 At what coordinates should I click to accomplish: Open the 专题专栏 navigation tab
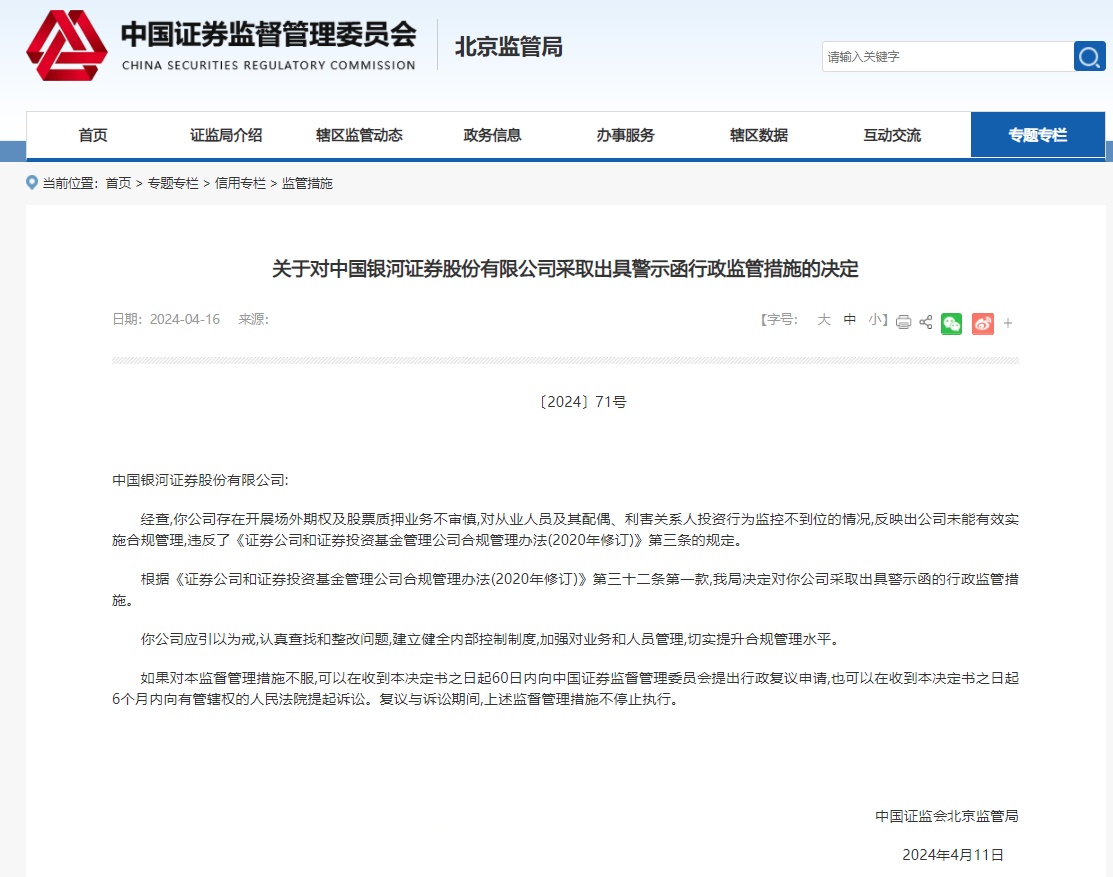(x=1037, y=134)
